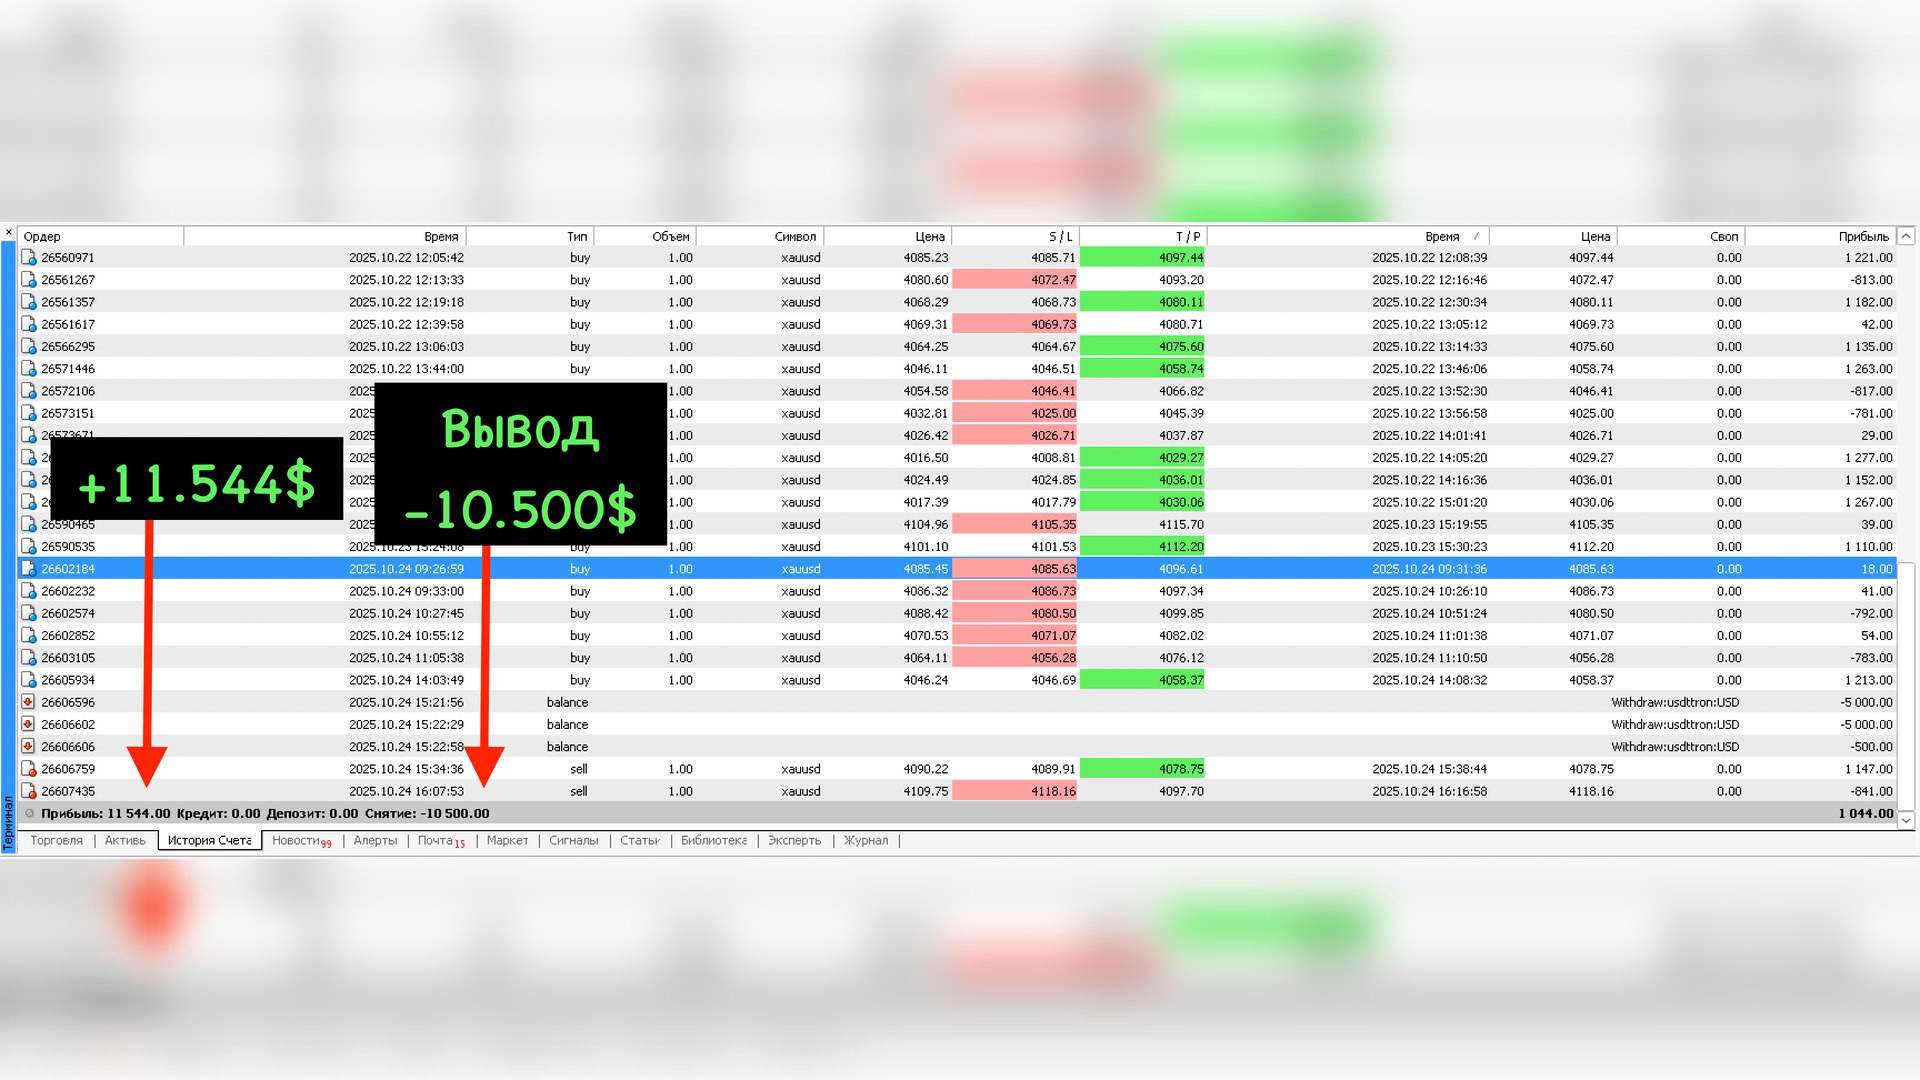The image size is (1920, 1080).
Task: Close the Terminal panel with X
Action: (8, 232)
